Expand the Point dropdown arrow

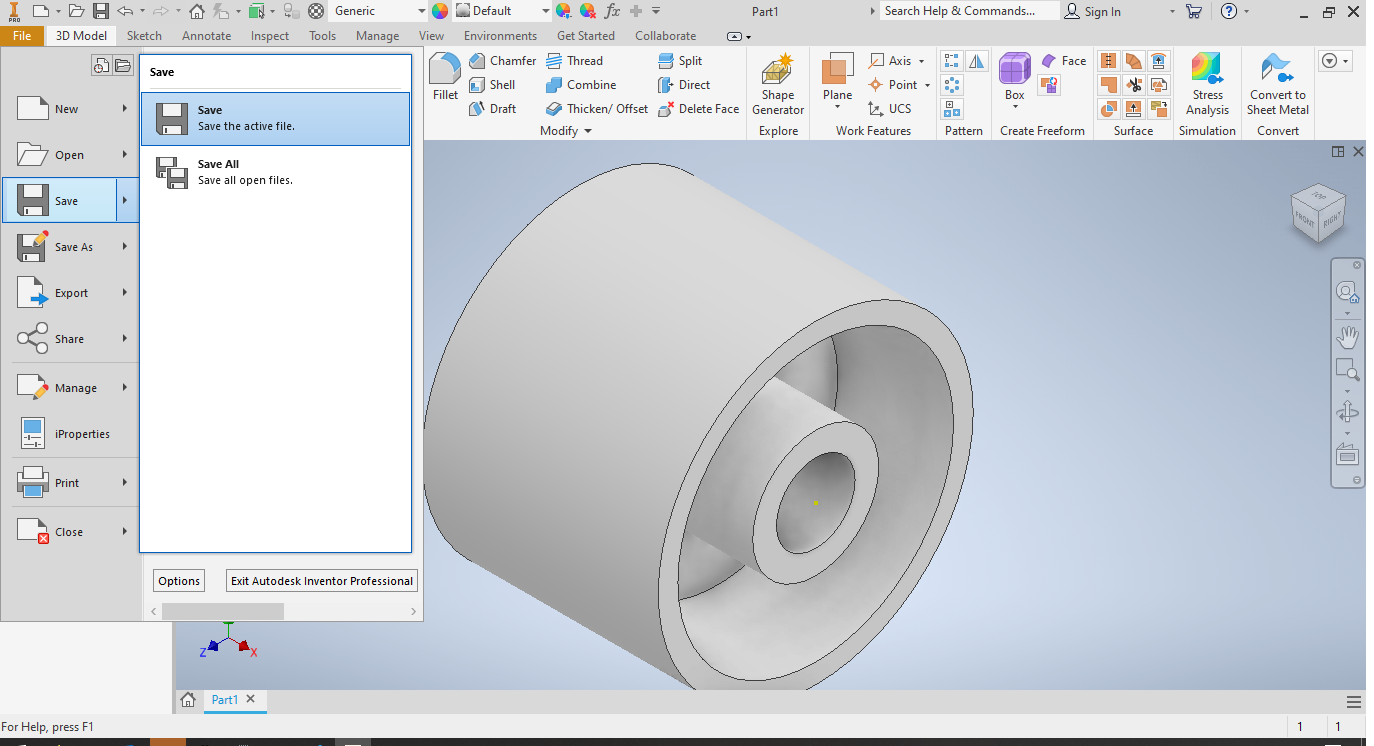pyautogui.click(x=927, y=85)
